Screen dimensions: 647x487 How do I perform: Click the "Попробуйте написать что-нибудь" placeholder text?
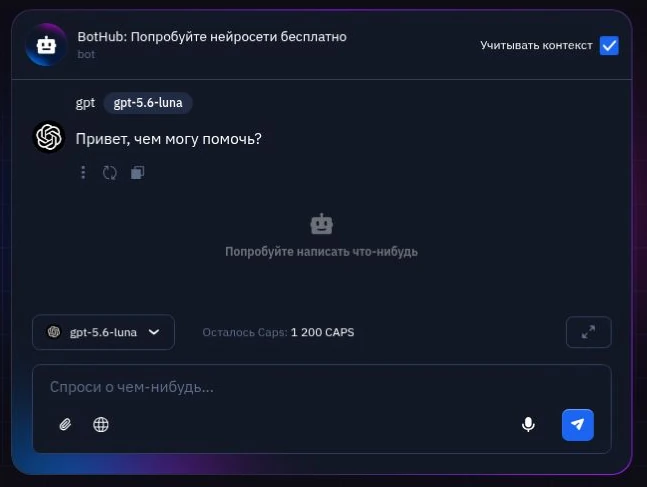point(321,251)
